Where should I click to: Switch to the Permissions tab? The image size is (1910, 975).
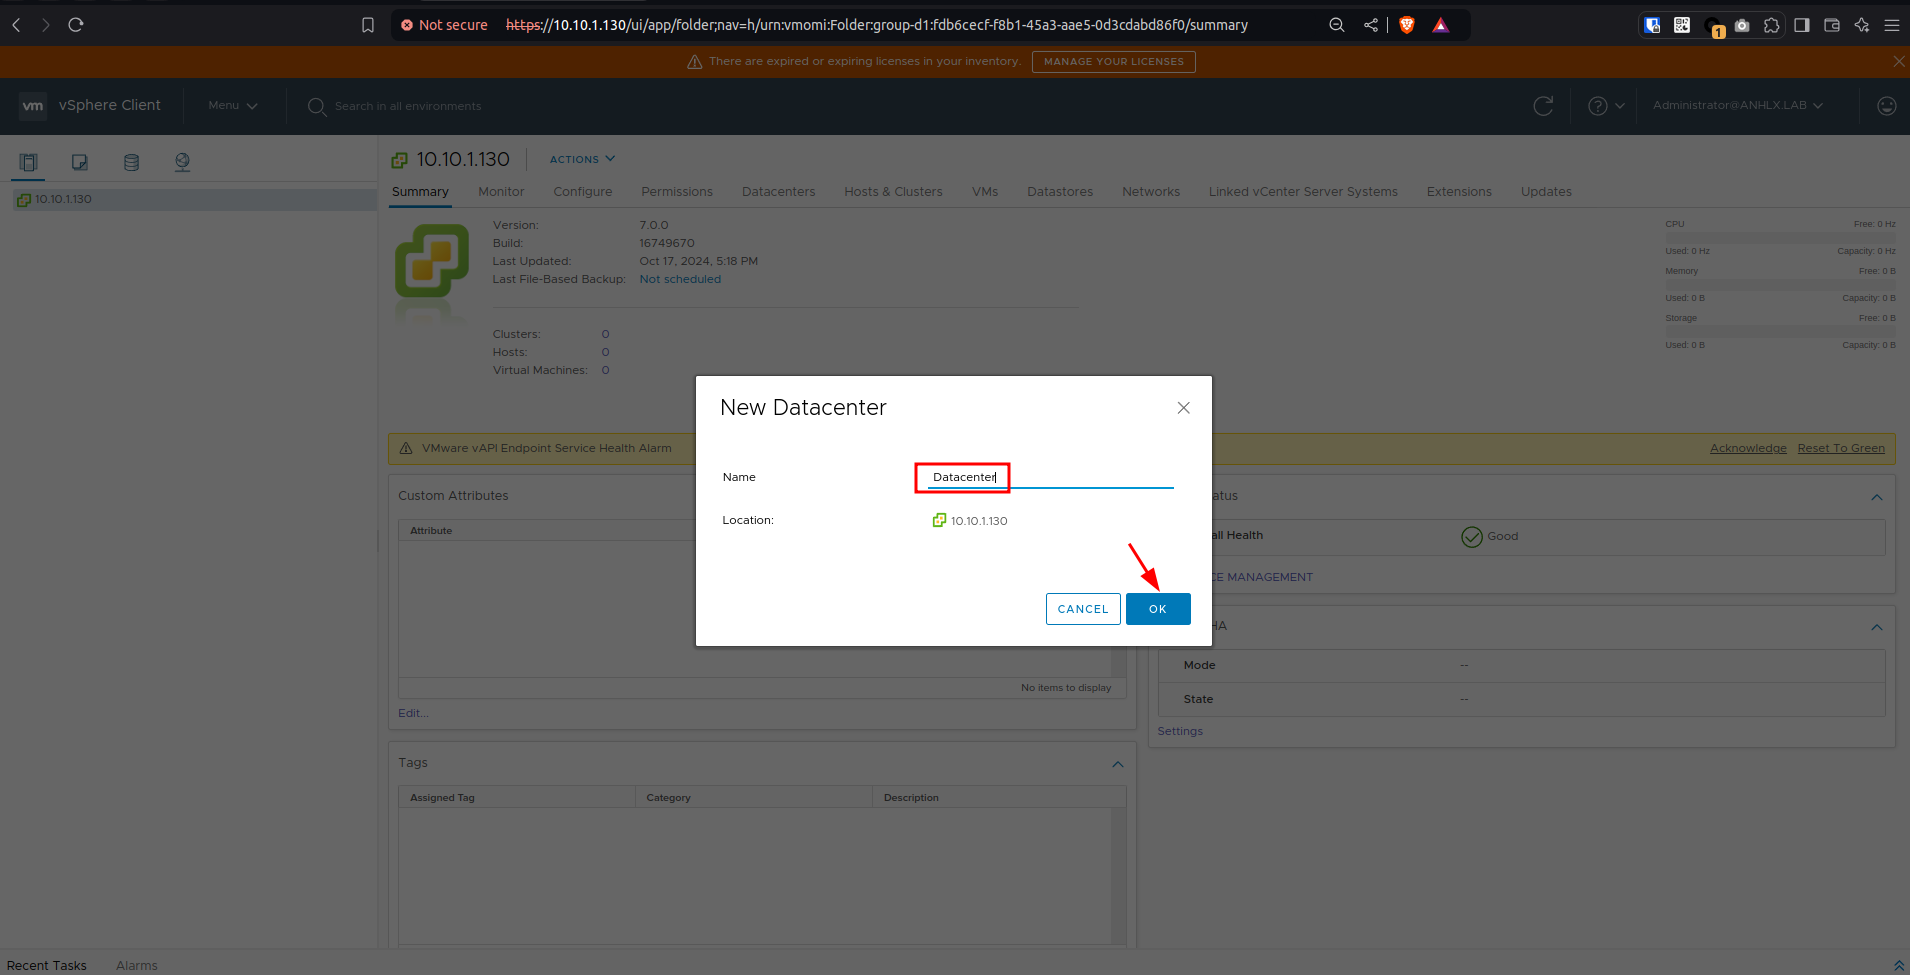[676, 192]
